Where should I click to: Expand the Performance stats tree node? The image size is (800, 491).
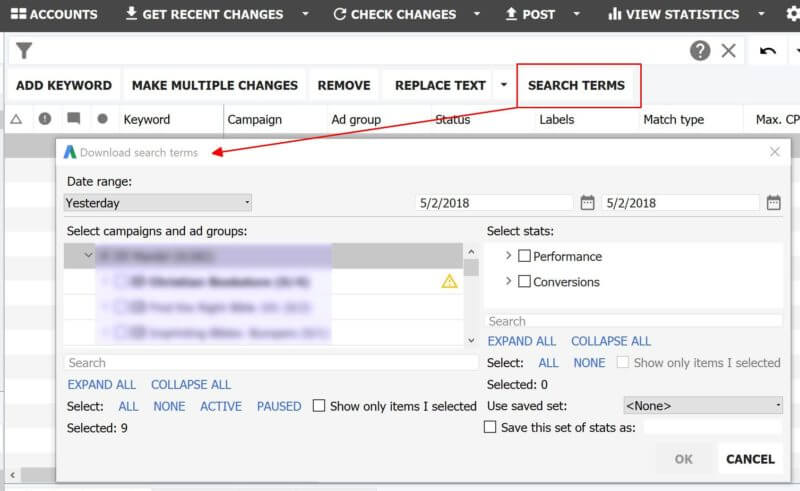click(x=508, y=256)
